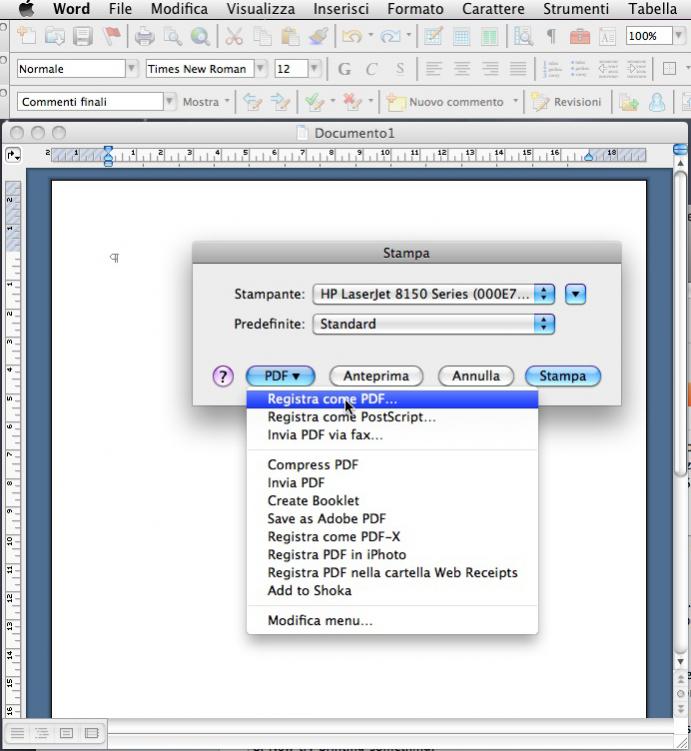Toggle Underline (S) formatting
The width and height of the screenshot is (691, 751).
400,69
